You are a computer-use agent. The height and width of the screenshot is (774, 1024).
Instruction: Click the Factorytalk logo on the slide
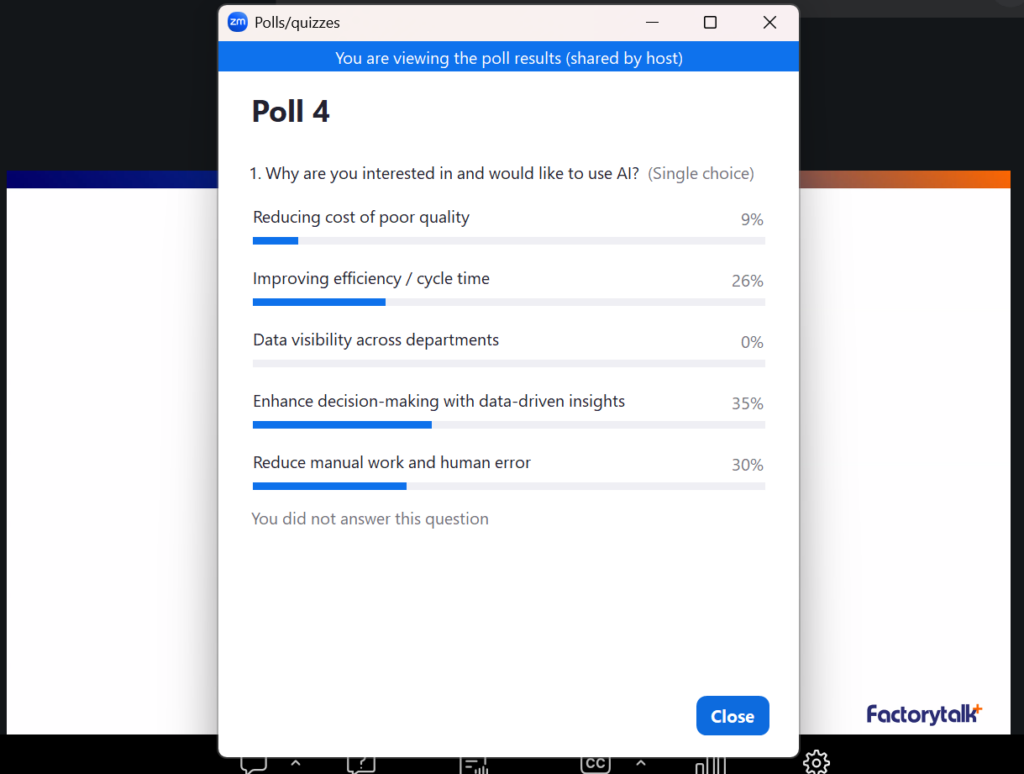[x=924, y=714]
